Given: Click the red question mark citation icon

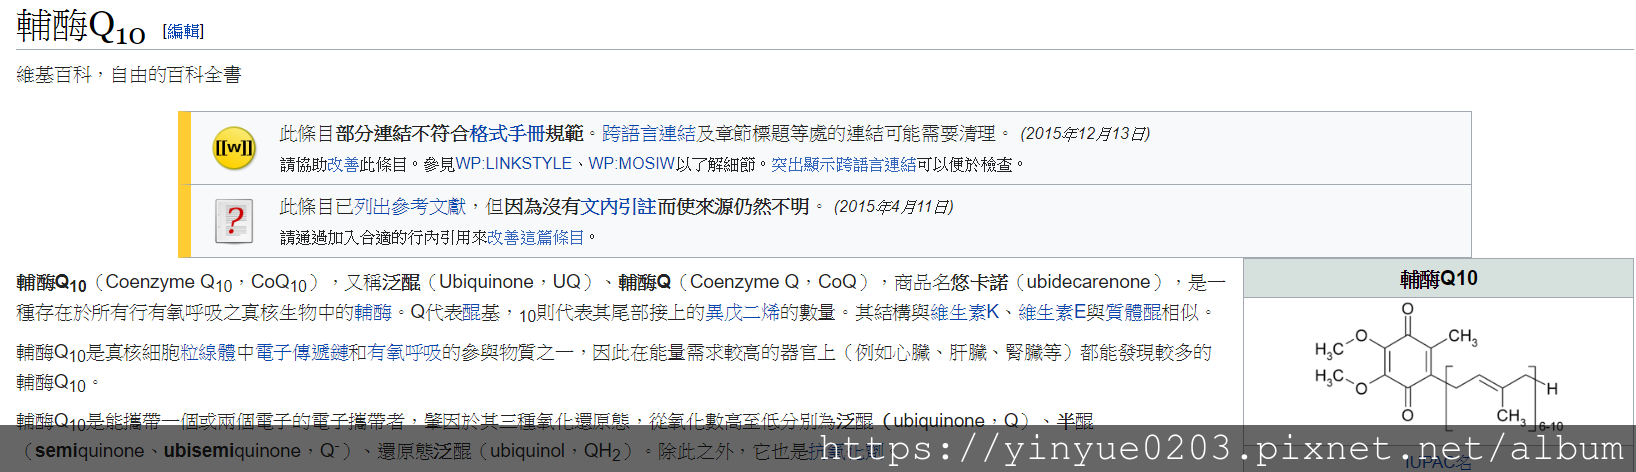Looking at the screenshot, I should click(x=235, y=221).
